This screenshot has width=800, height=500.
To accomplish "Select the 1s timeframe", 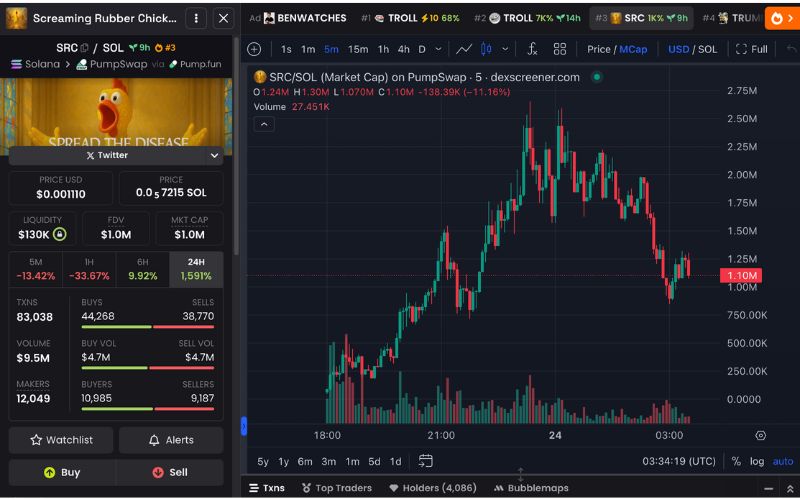I will 286,49.
